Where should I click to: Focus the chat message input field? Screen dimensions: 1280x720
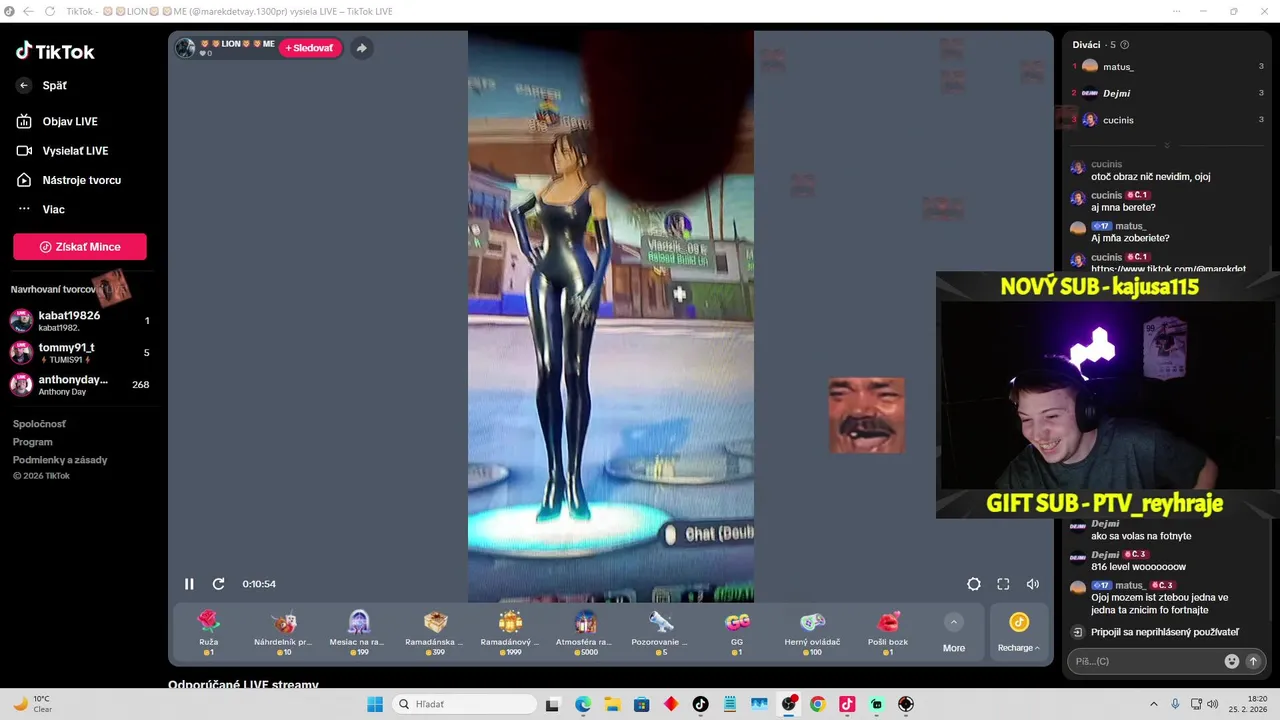click(x=1146, y=661)
